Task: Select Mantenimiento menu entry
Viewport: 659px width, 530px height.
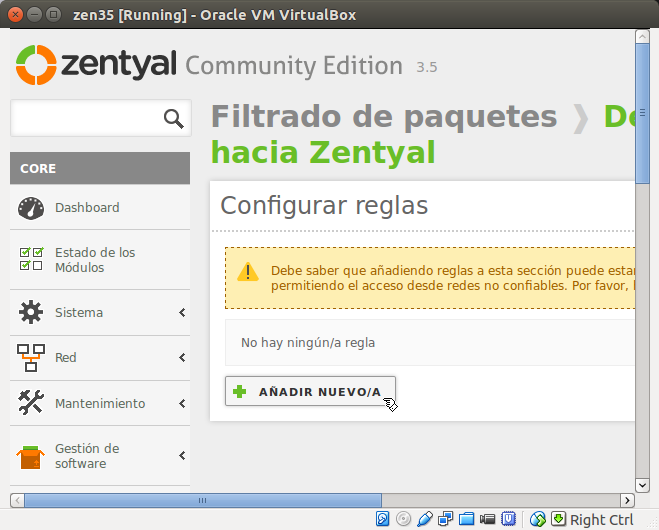Action: click(100, 403)
